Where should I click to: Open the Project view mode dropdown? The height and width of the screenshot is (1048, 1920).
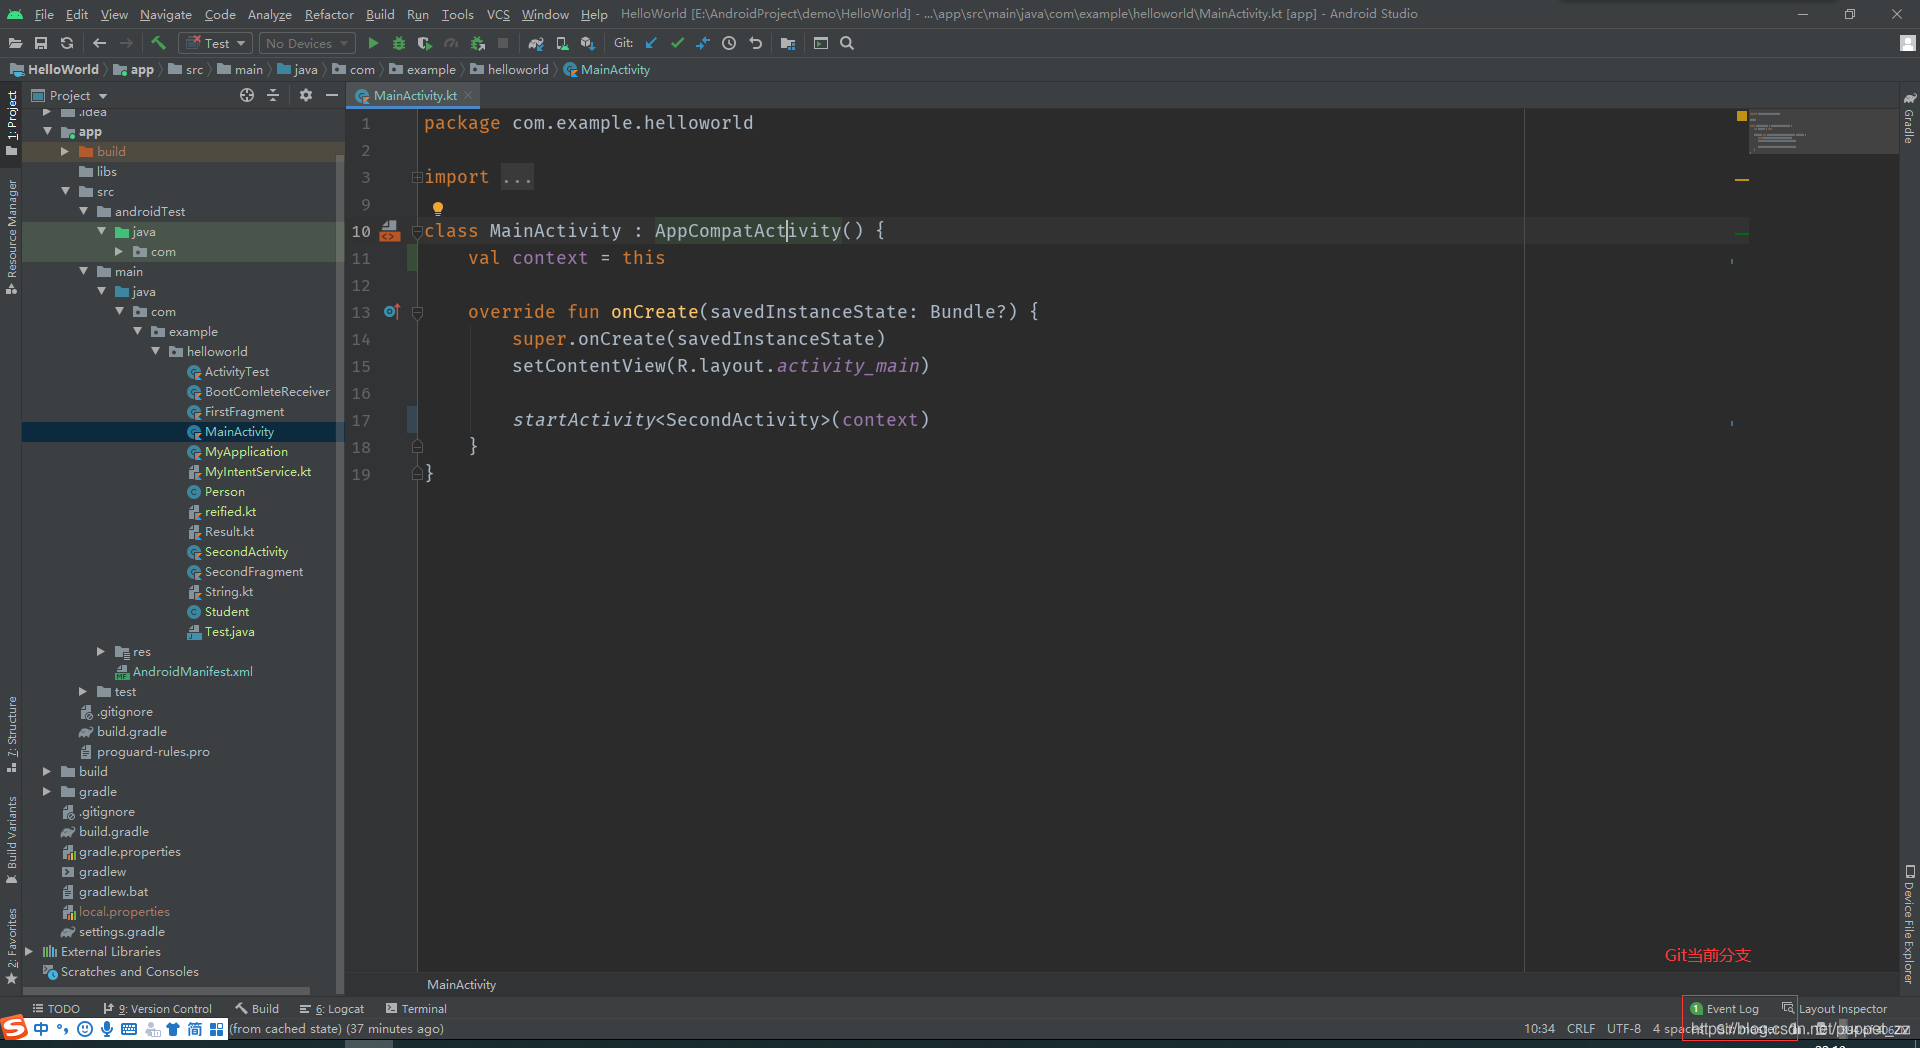coord(70,95)
